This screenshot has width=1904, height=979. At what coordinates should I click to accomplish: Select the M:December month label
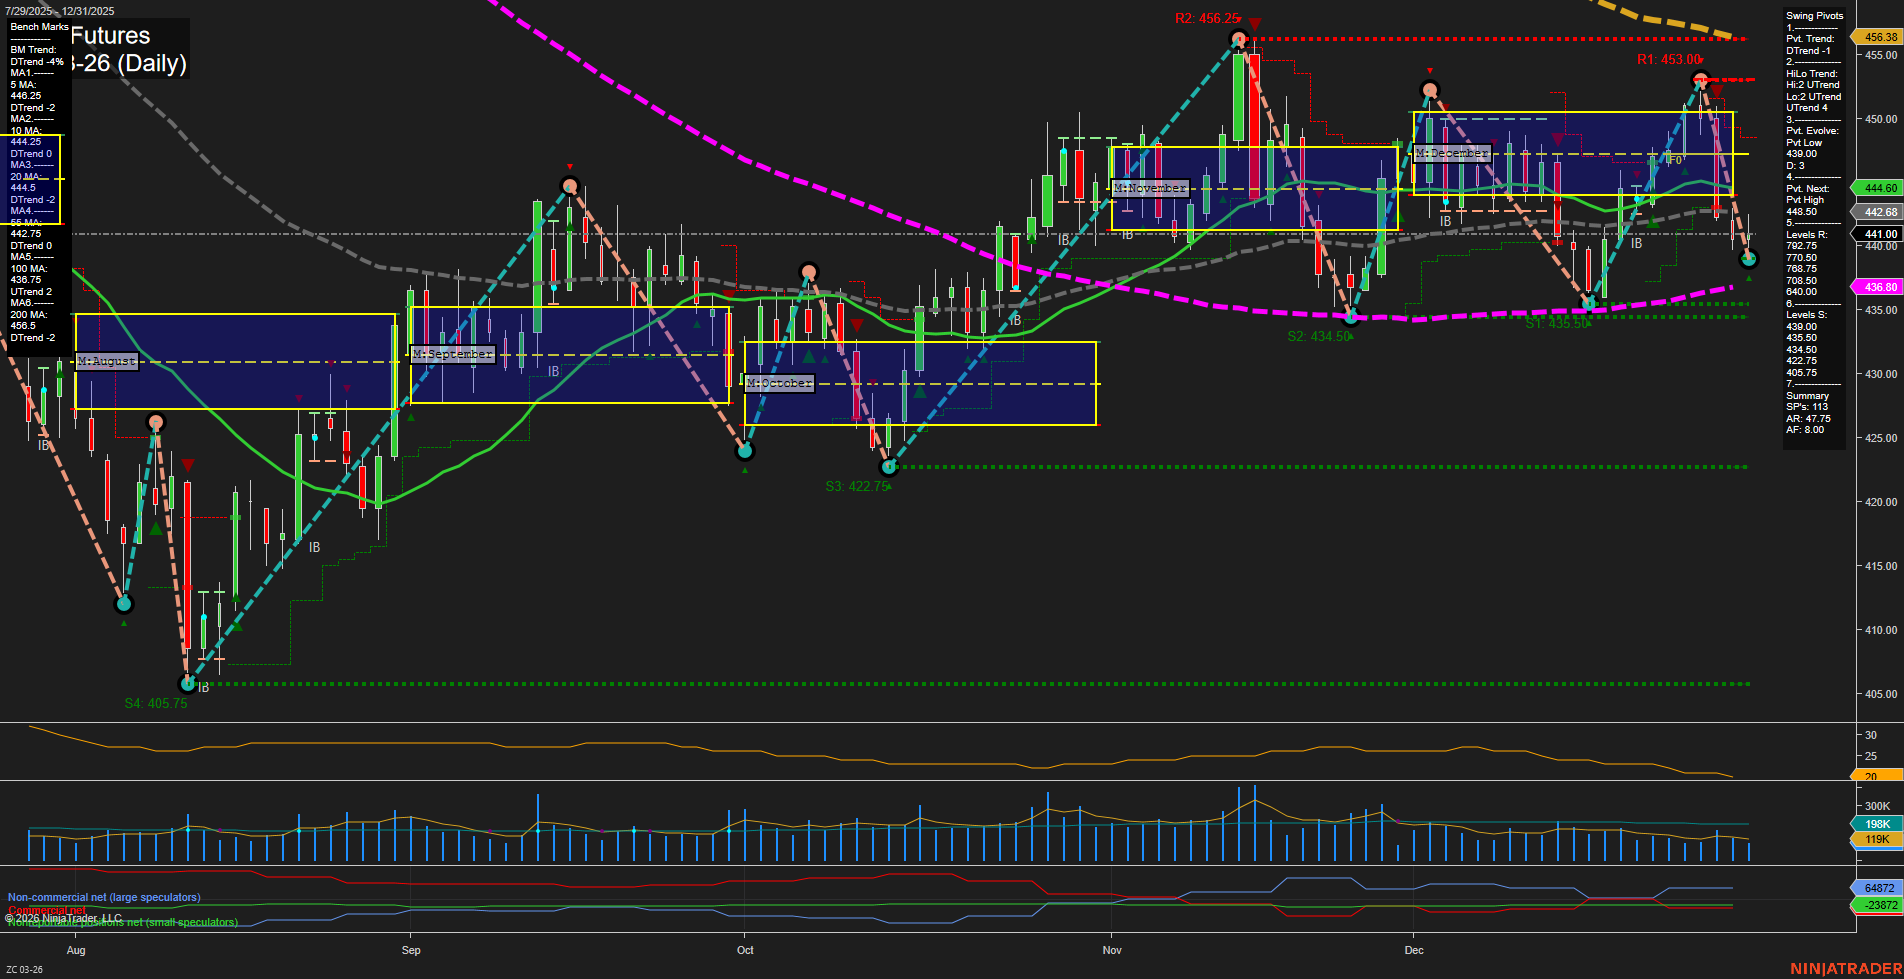tap(1452, 152)
